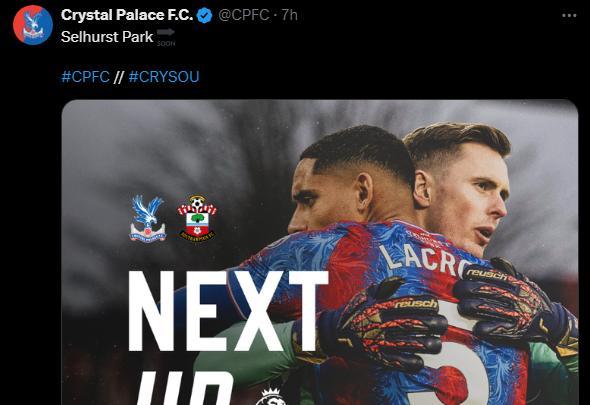590x405 pixels.
Task: Open the tweet via 7h timestamp
Action: coord(290,15)
